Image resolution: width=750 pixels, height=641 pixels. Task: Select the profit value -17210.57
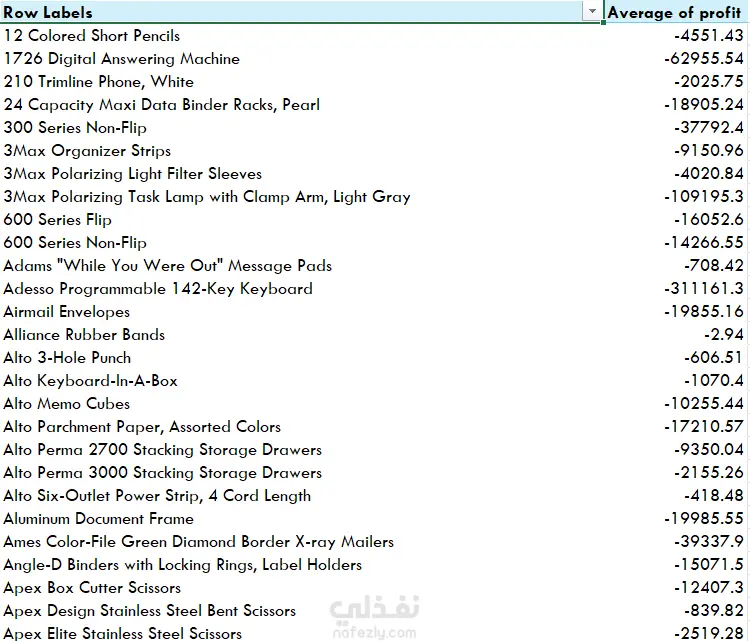[704, 427]
